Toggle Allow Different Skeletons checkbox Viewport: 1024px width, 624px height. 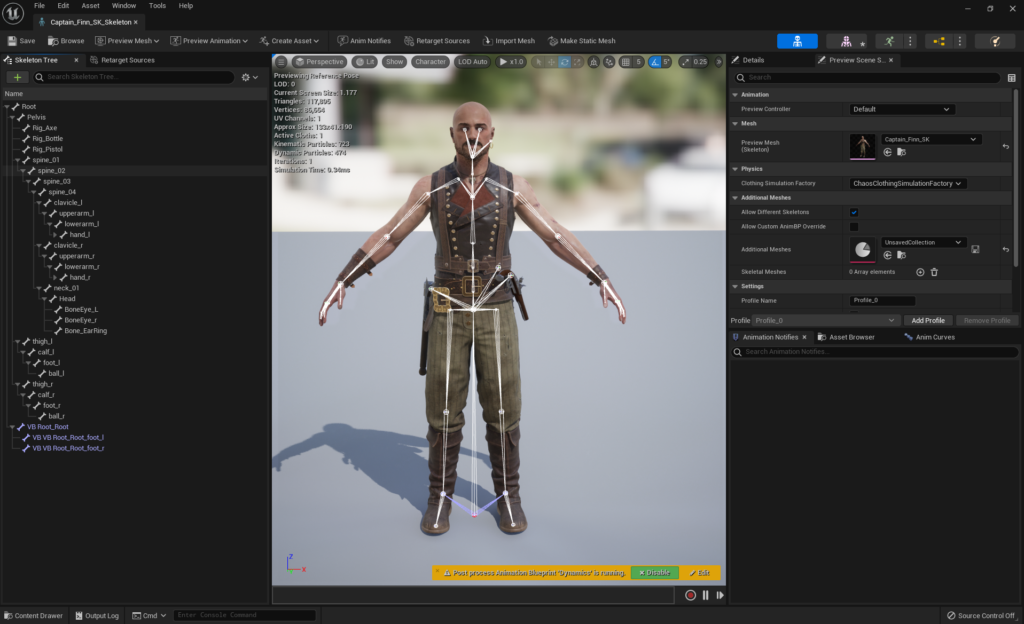854,212
